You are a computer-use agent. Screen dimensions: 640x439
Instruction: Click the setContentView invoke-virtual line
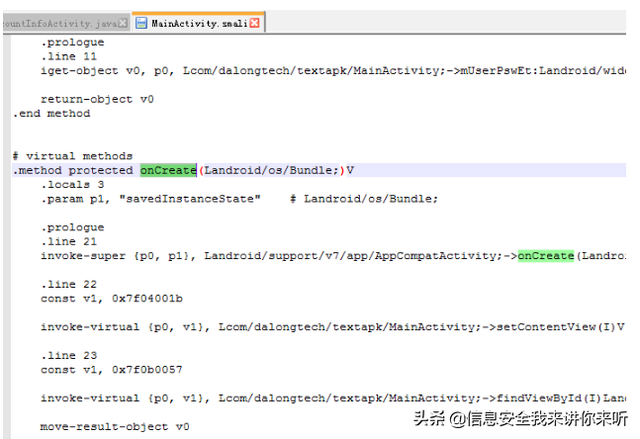click(333, 327)
